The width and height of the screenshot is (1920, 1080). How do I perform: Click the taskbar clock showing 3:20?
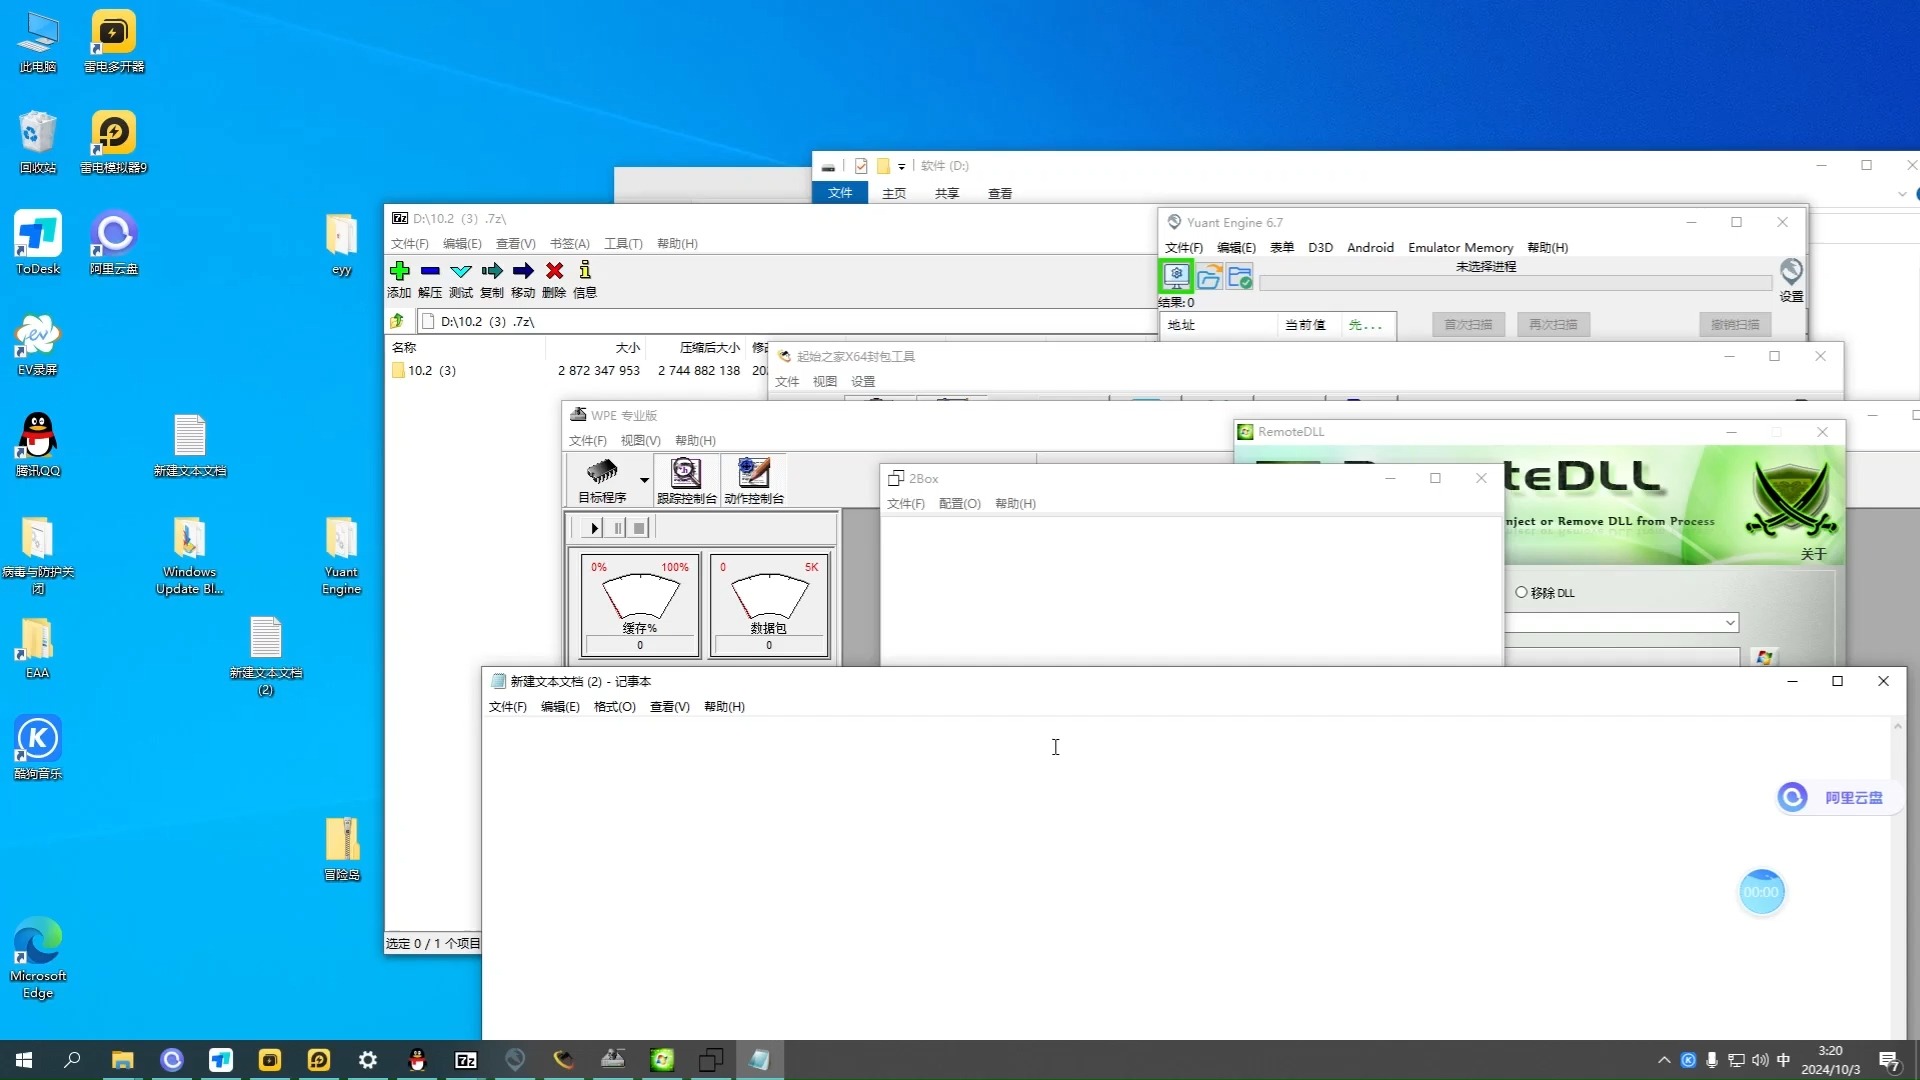[x=1830, y=1060]
